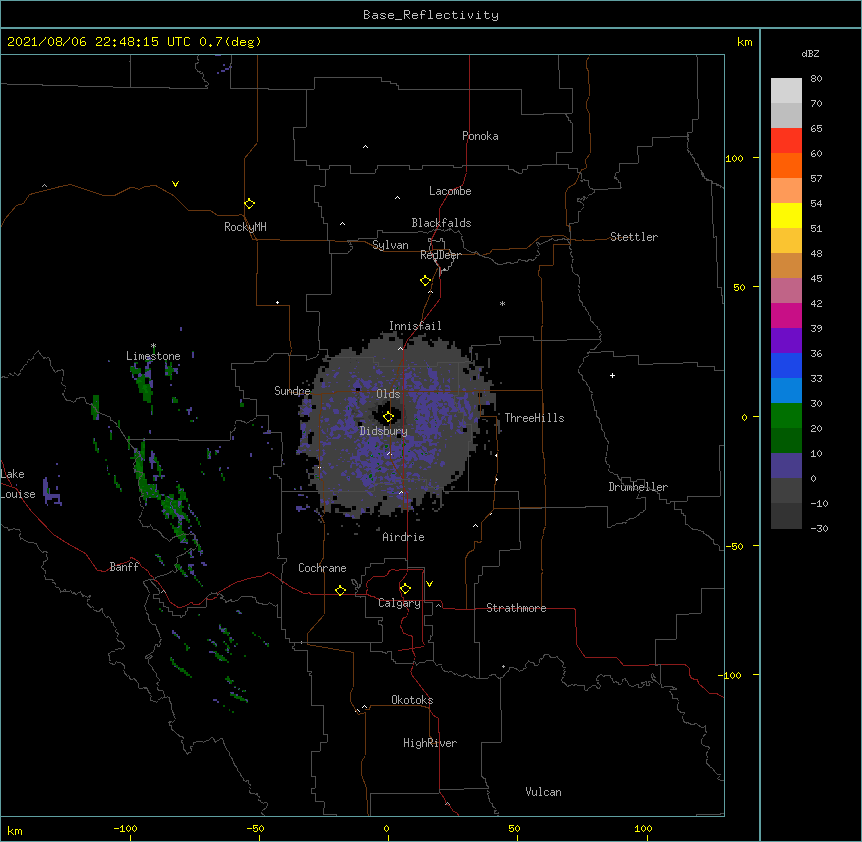
Task: Select the yellow 54 dBZ legend swatch
Action: pyautogui.click(x=786, y=215)
